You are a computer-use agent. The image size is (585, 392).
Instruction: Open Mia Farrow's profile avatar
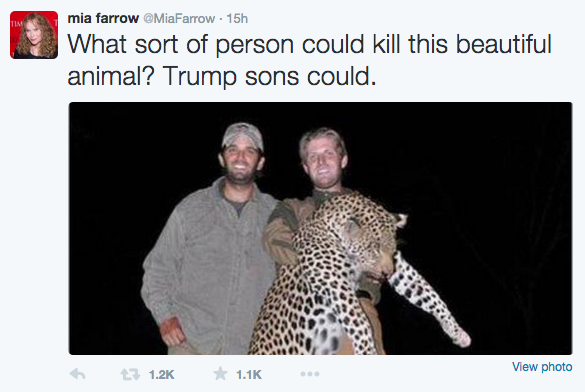[34, 35]
